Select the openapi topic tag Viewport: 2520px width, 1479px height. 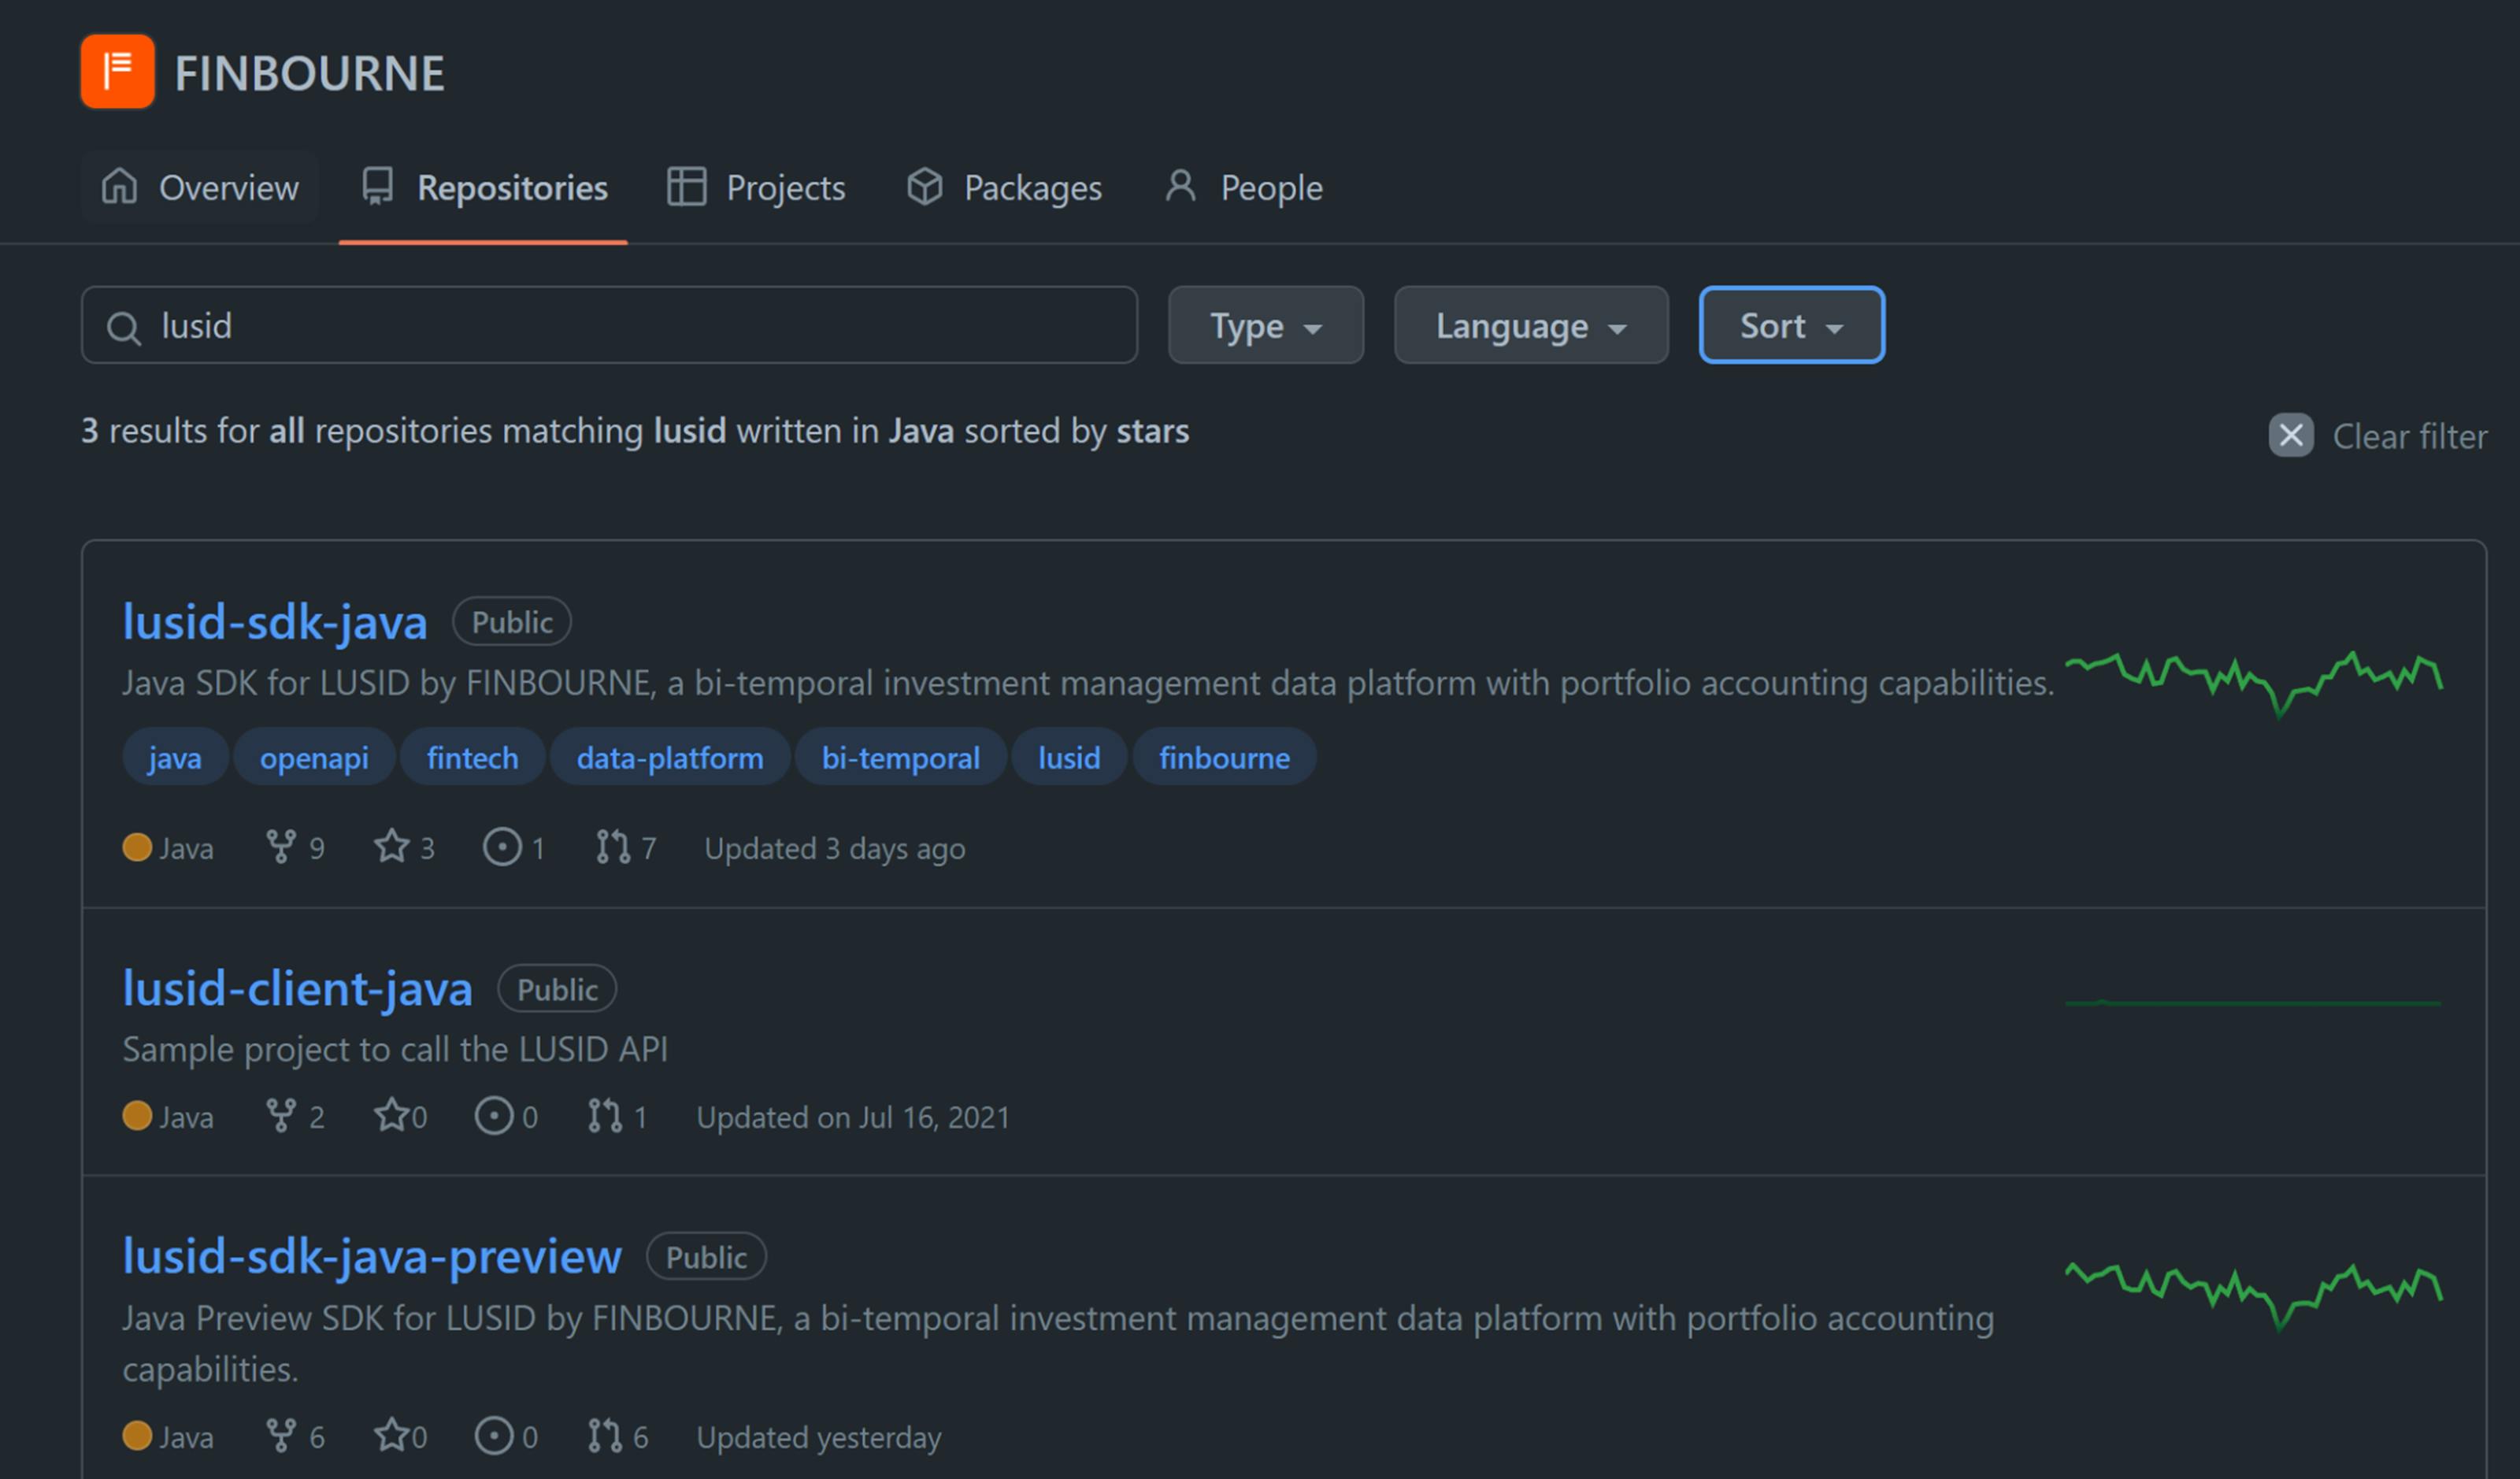coord(314,757)
